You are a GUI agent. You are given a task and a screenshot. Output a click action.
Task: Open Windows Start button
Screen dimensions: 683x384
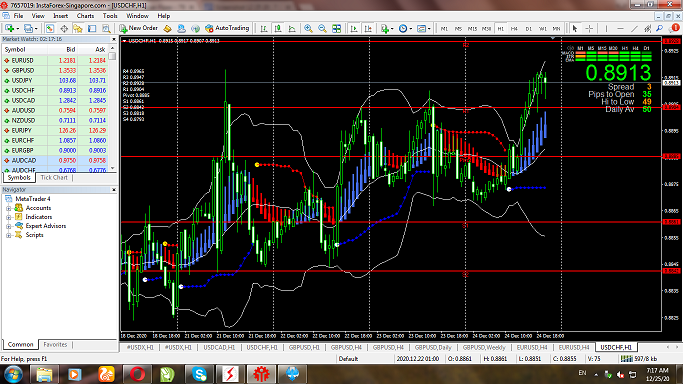click(x=13, y=374)
